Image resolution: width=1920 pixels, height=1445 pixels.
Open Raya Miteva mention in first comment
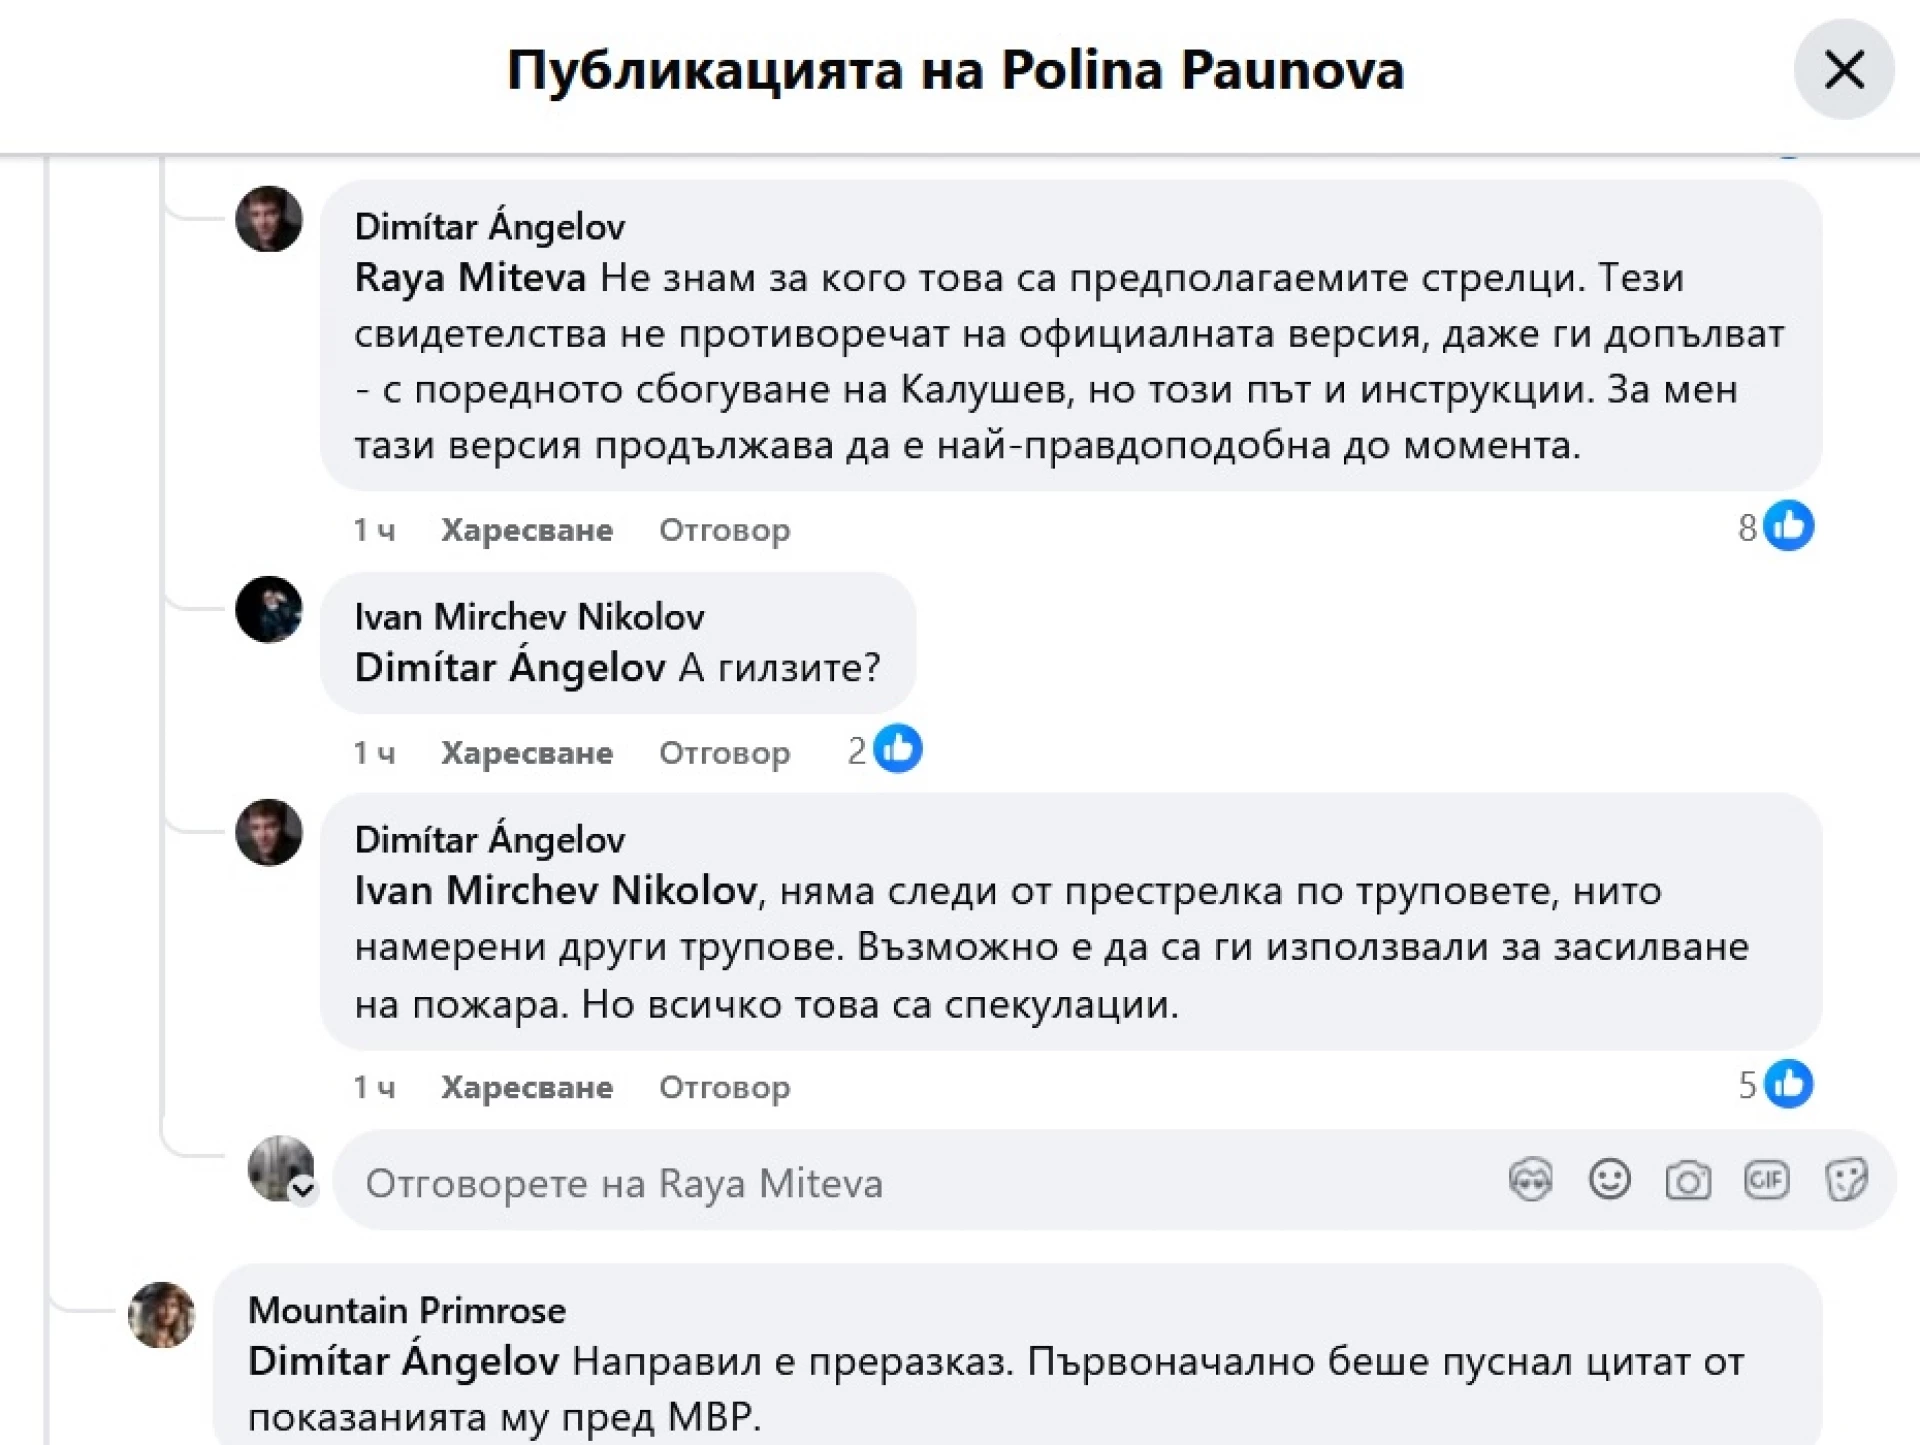(470, 278)
